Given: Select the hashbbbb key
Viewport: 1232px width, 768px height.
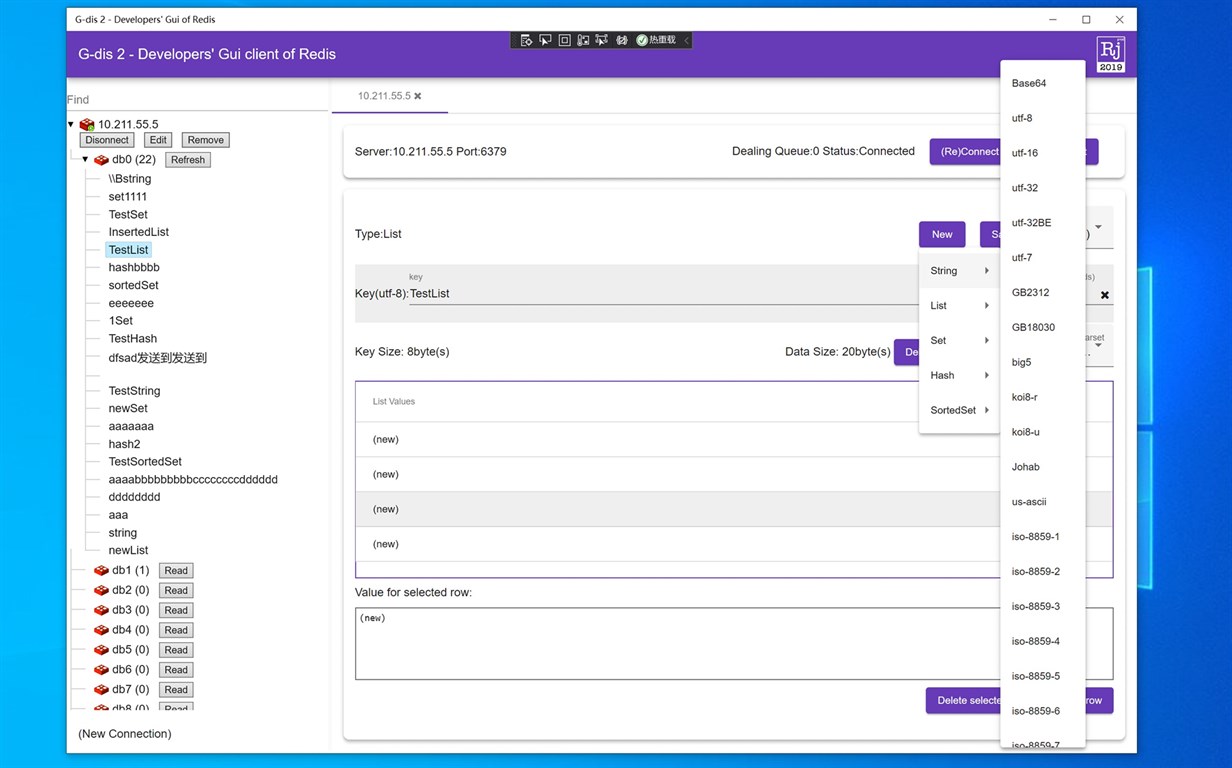Looking at the screenshot, I should coord(134,267).
